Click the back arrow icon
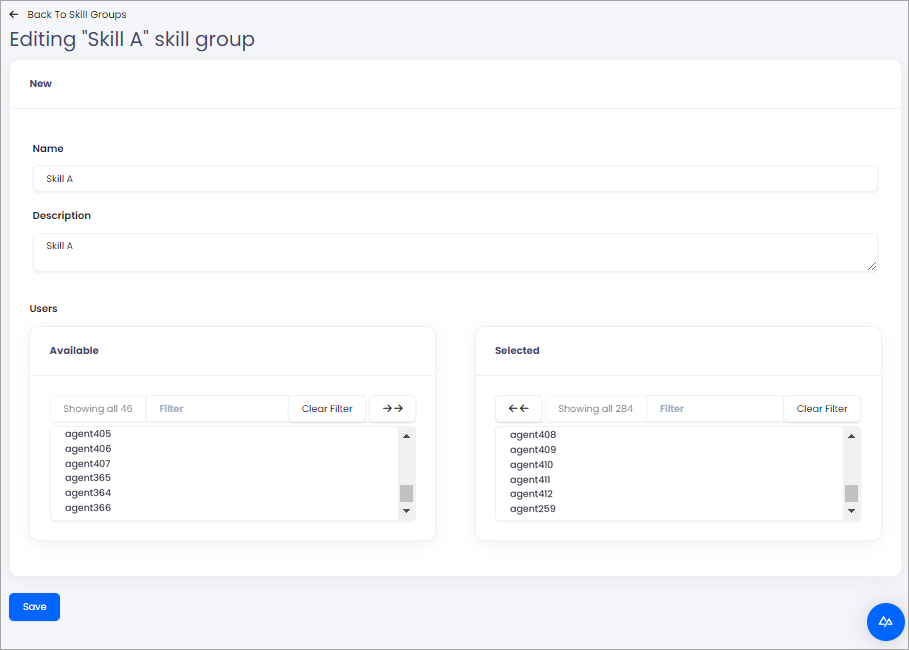 [x=14, y=14]
